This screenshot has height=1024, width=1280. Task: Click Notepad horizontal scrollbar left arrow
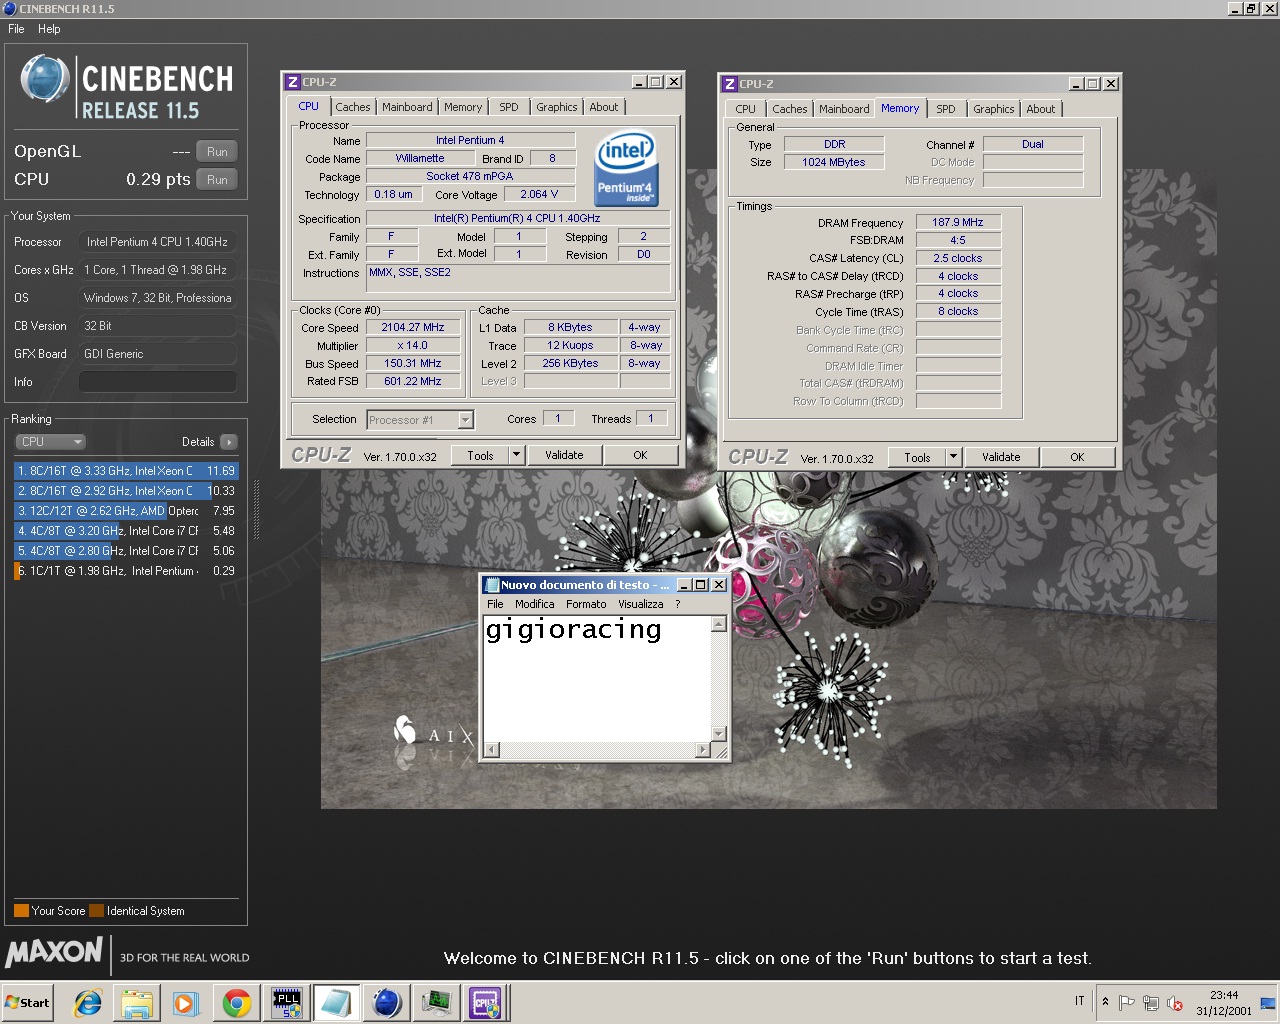[x=492, y=749]
